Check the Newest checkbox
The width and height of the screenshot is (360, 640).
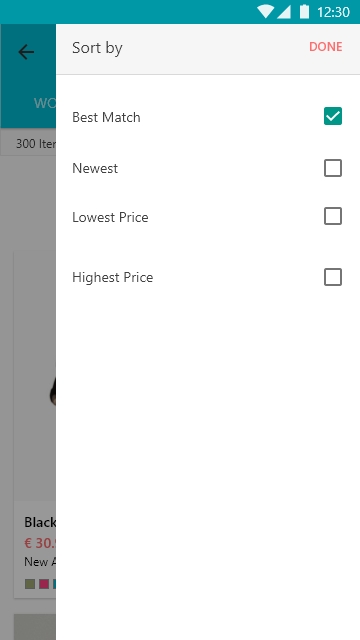333,168
